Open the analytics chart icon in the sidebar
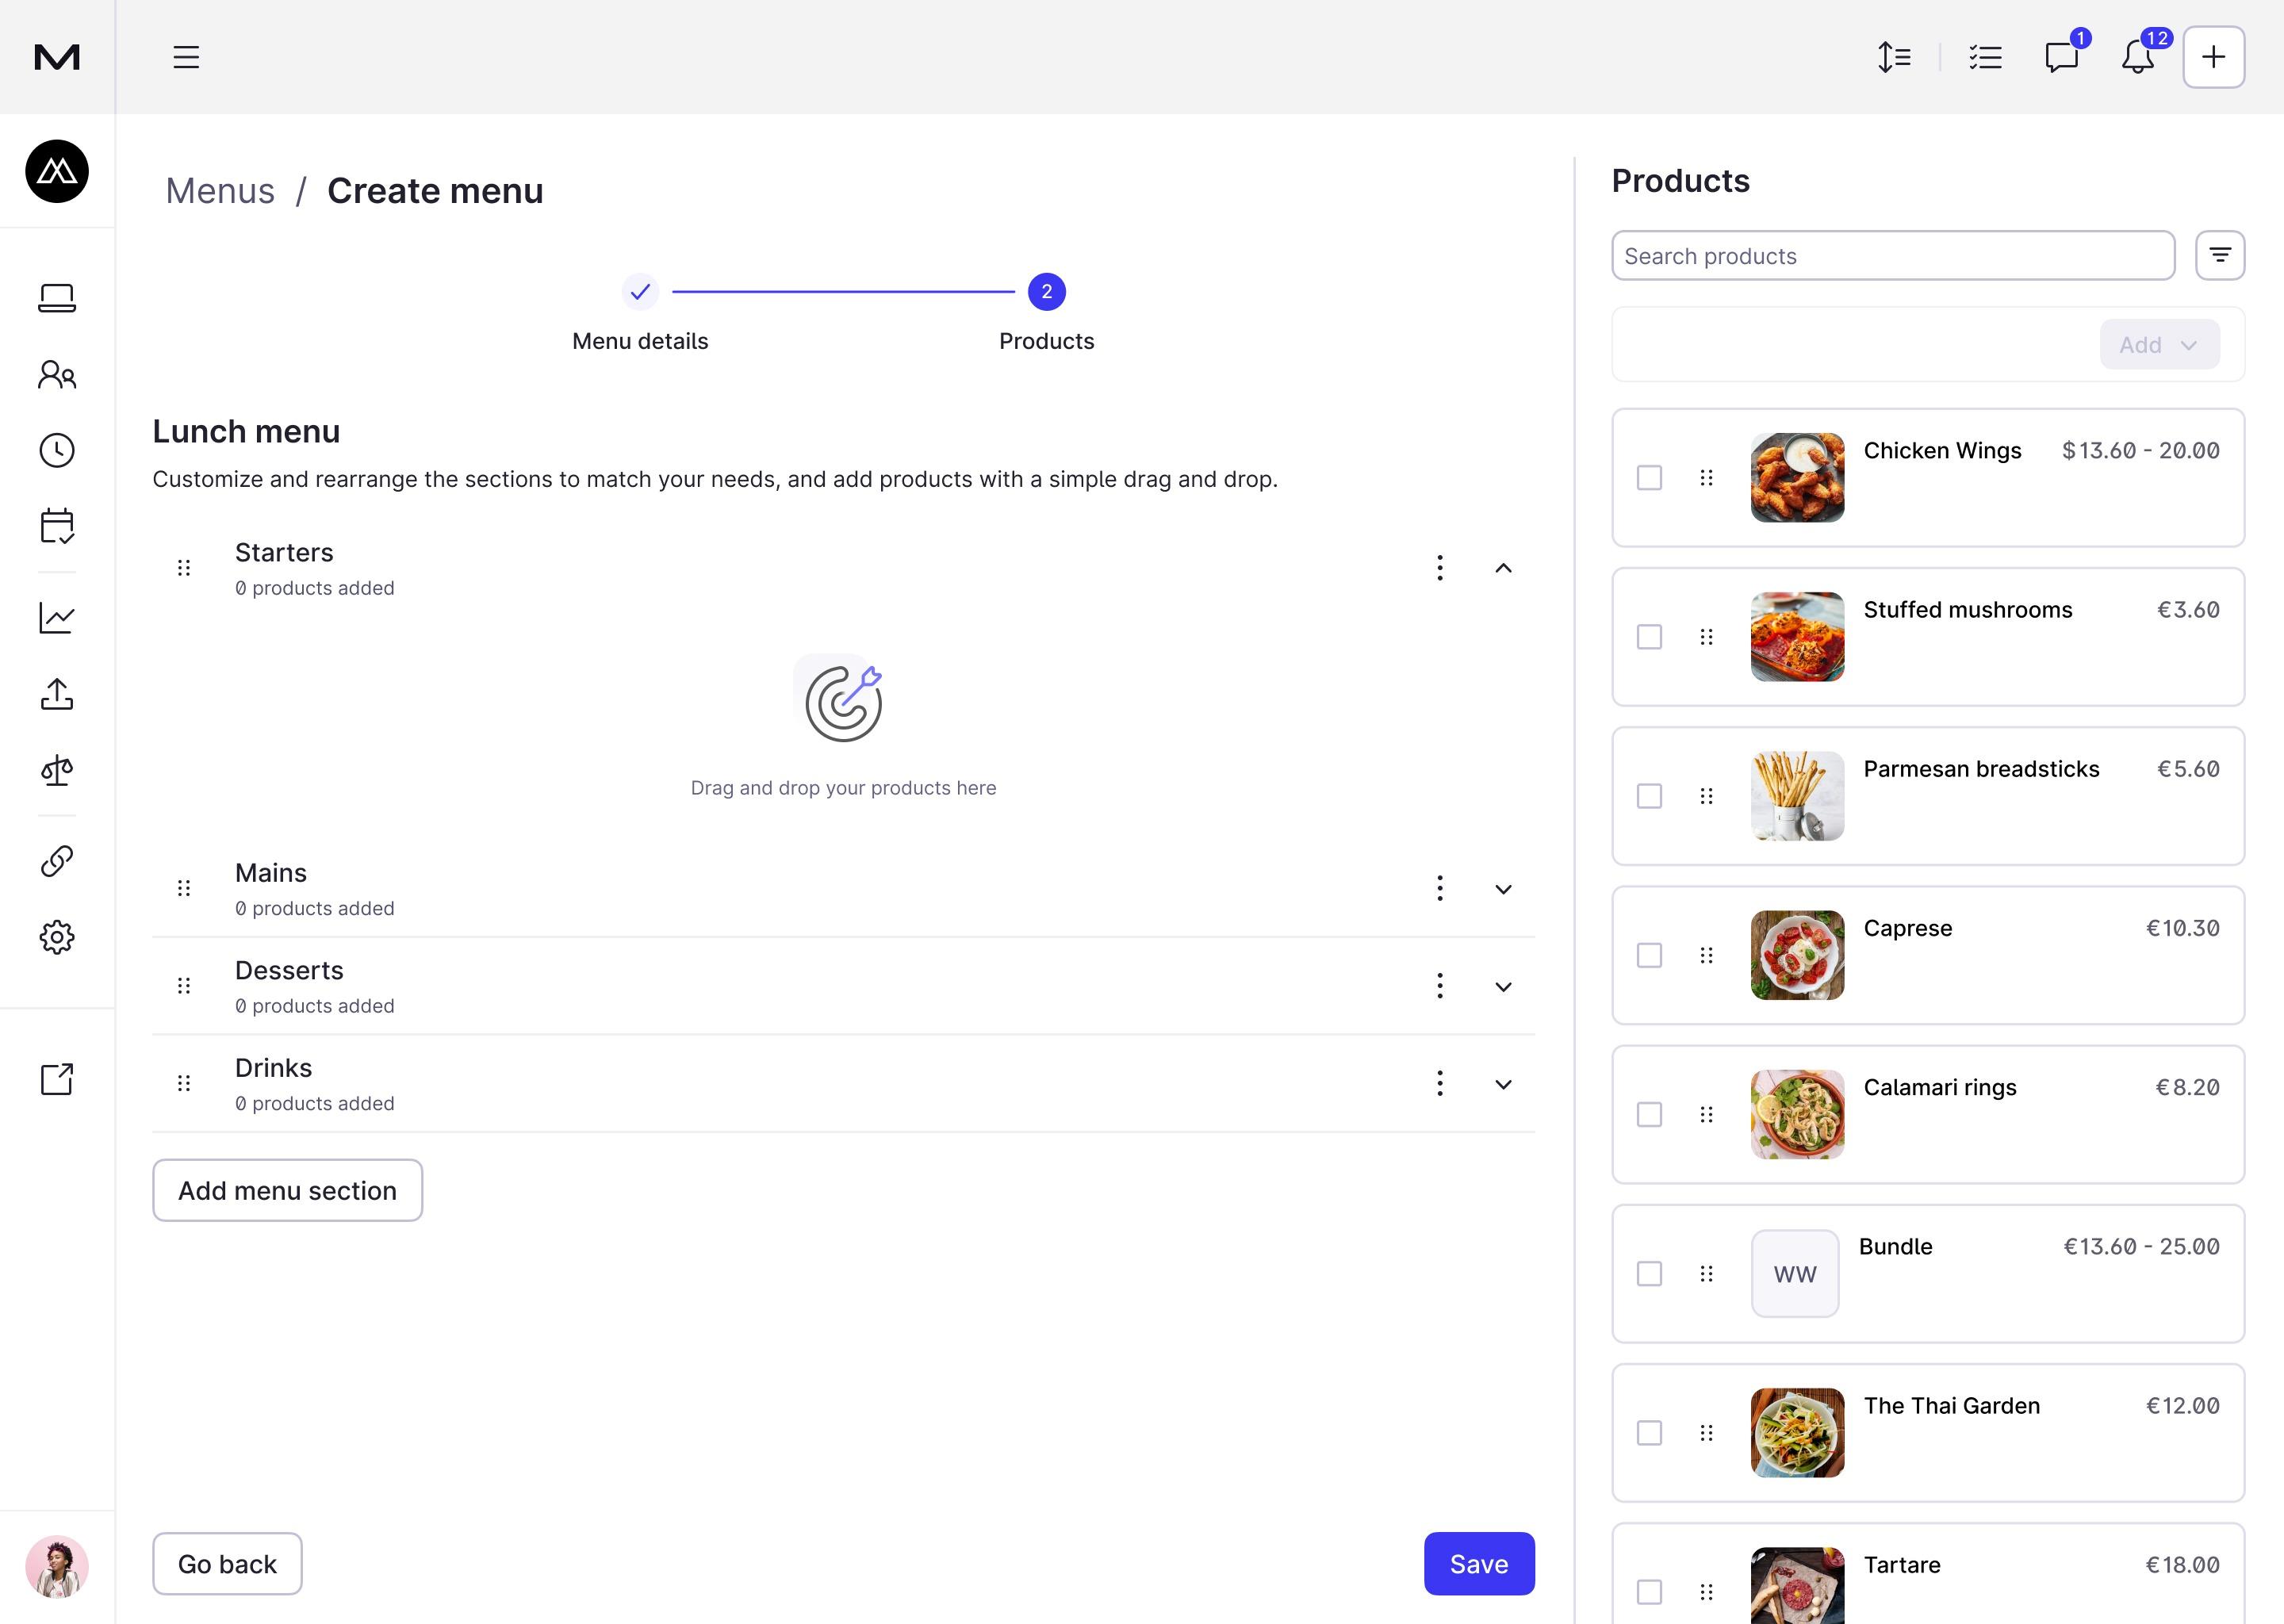 57,618
